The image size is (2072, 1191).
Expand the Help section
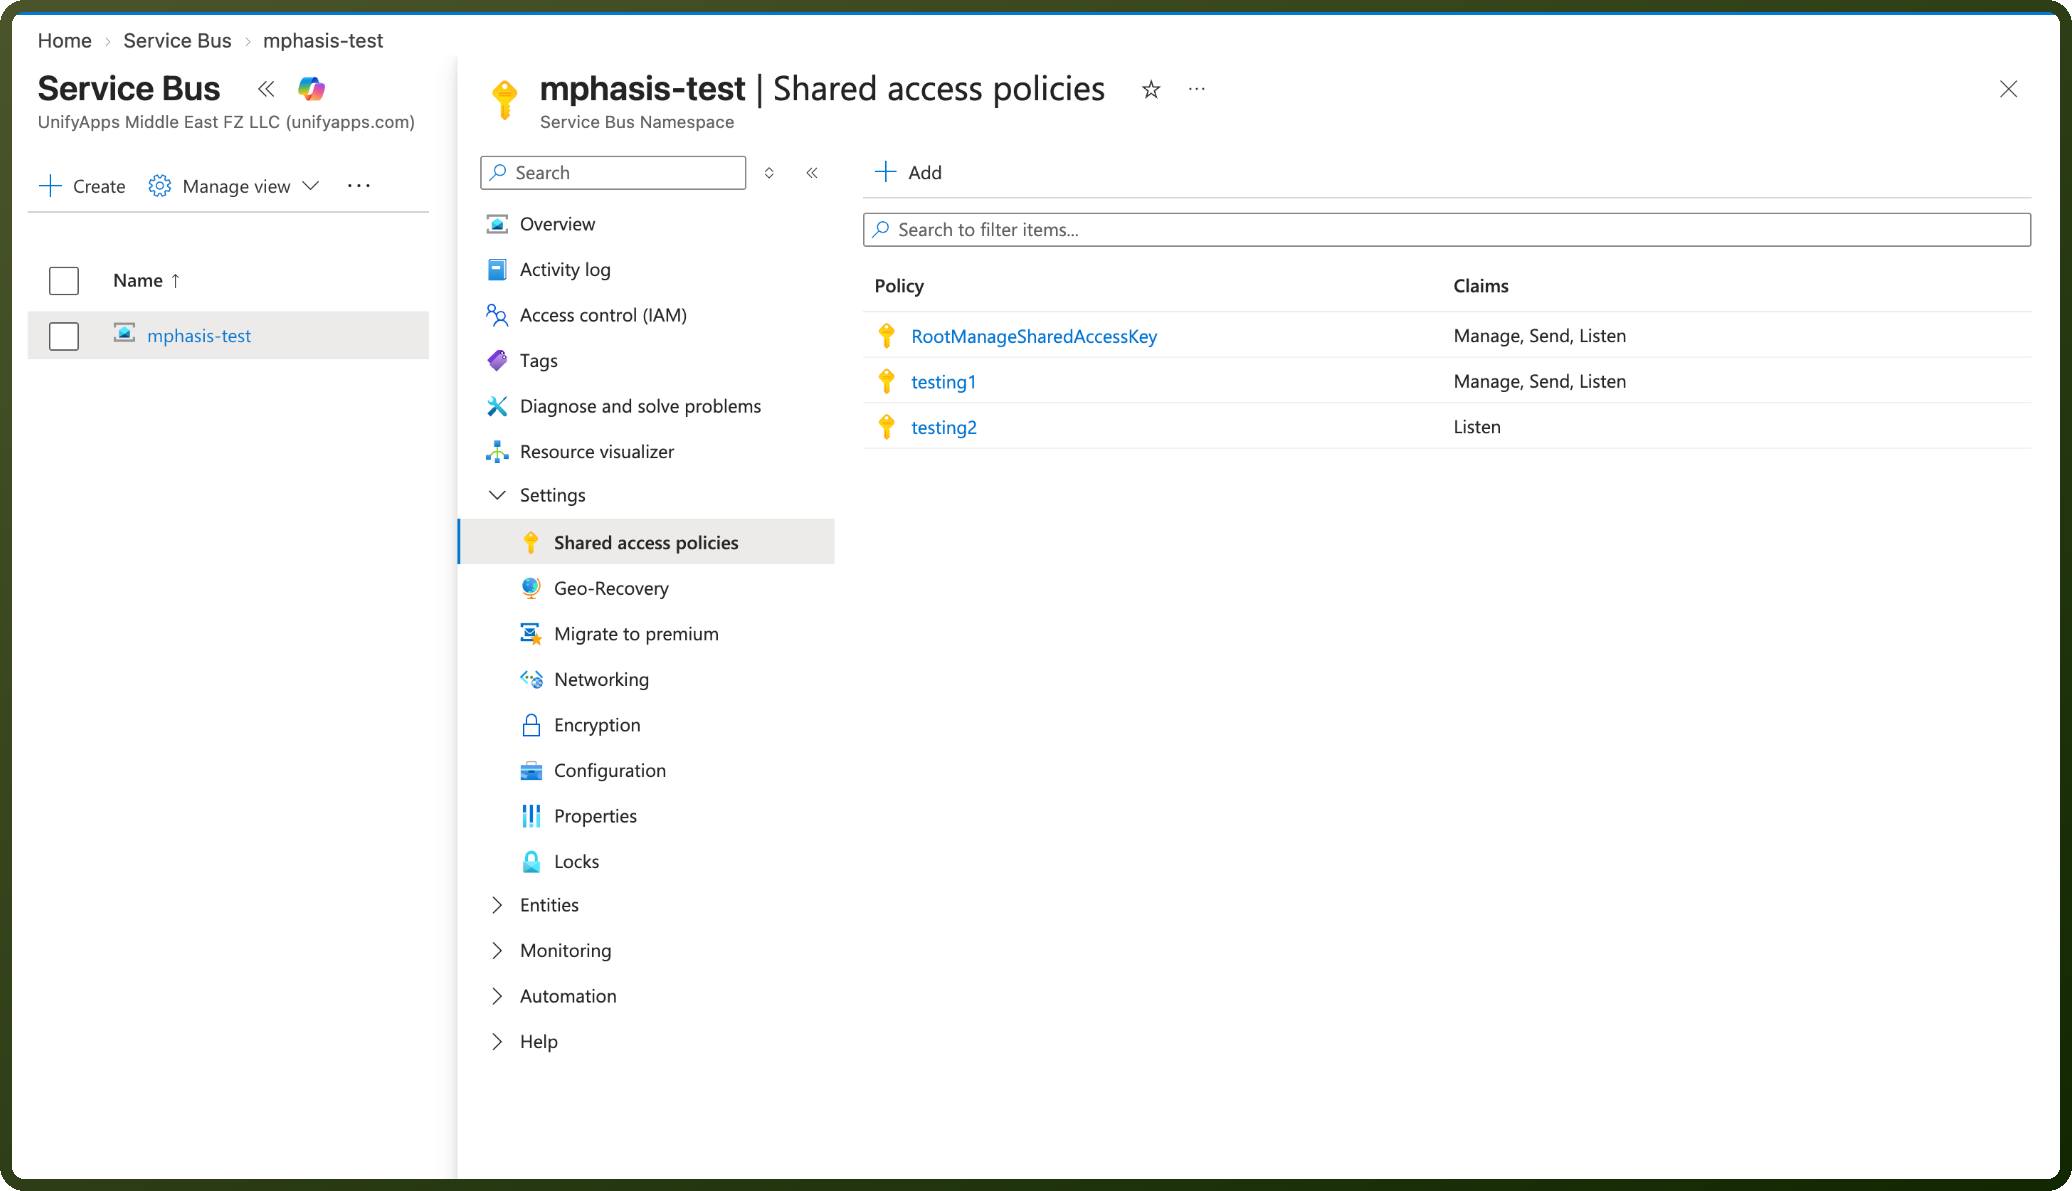pyautogui.click(x=497, y=1042)
